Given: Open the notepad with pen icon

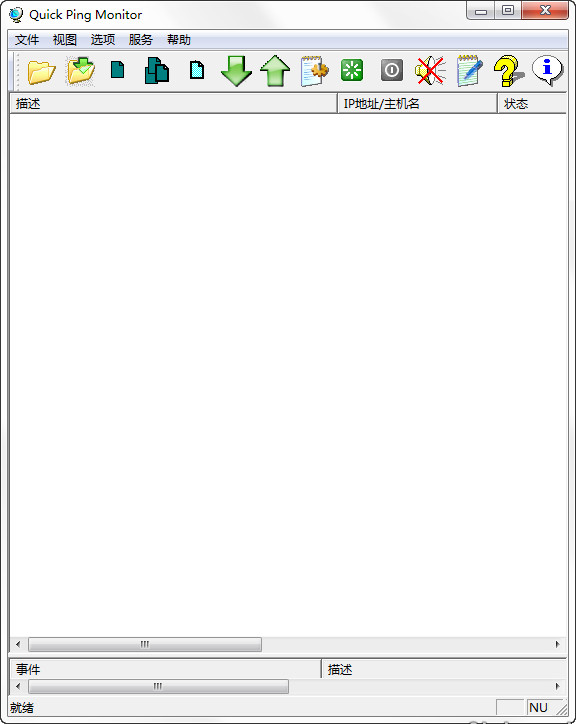Looking at the screenshot, I should pyautogui.click(x=469, y=71).
